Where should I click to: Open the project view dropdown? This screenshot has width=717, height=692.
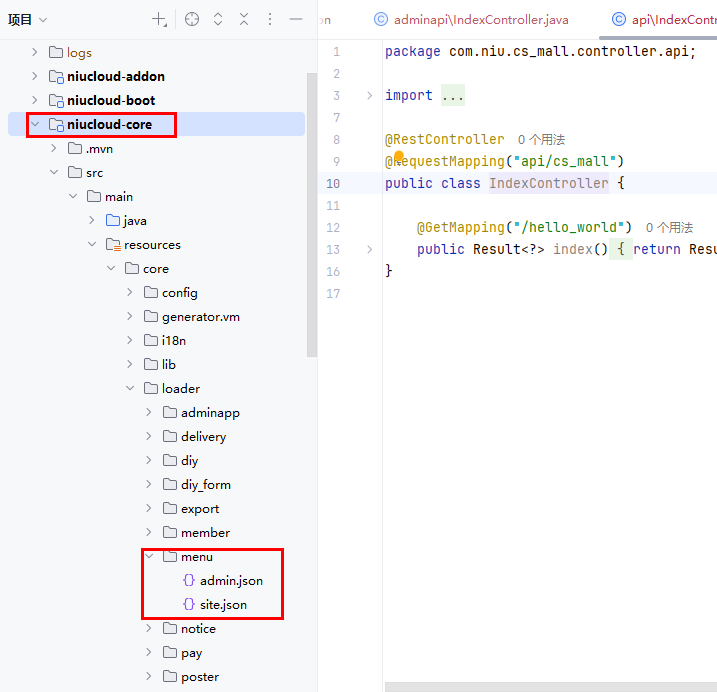28,19
